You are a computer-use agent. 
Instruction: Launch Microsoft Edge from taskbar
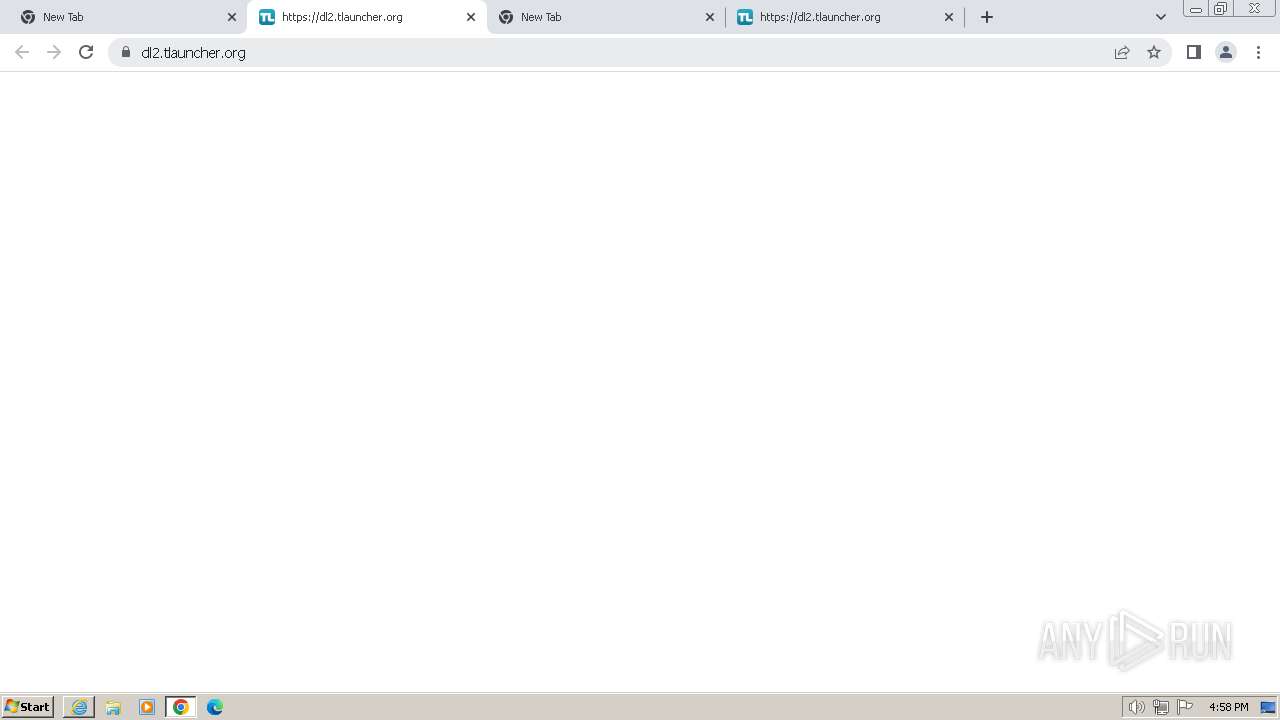click(215, 707)
